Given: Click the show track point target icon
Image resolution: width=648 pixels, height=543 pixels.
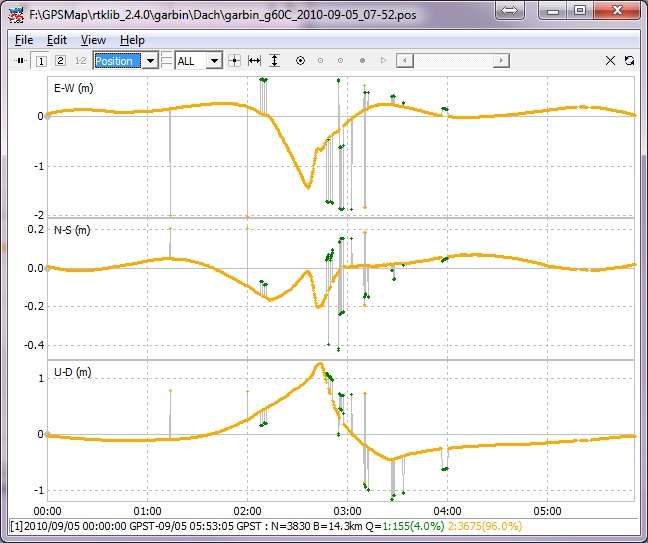Looking at the screenshot, I should click(x=300, y=61).
